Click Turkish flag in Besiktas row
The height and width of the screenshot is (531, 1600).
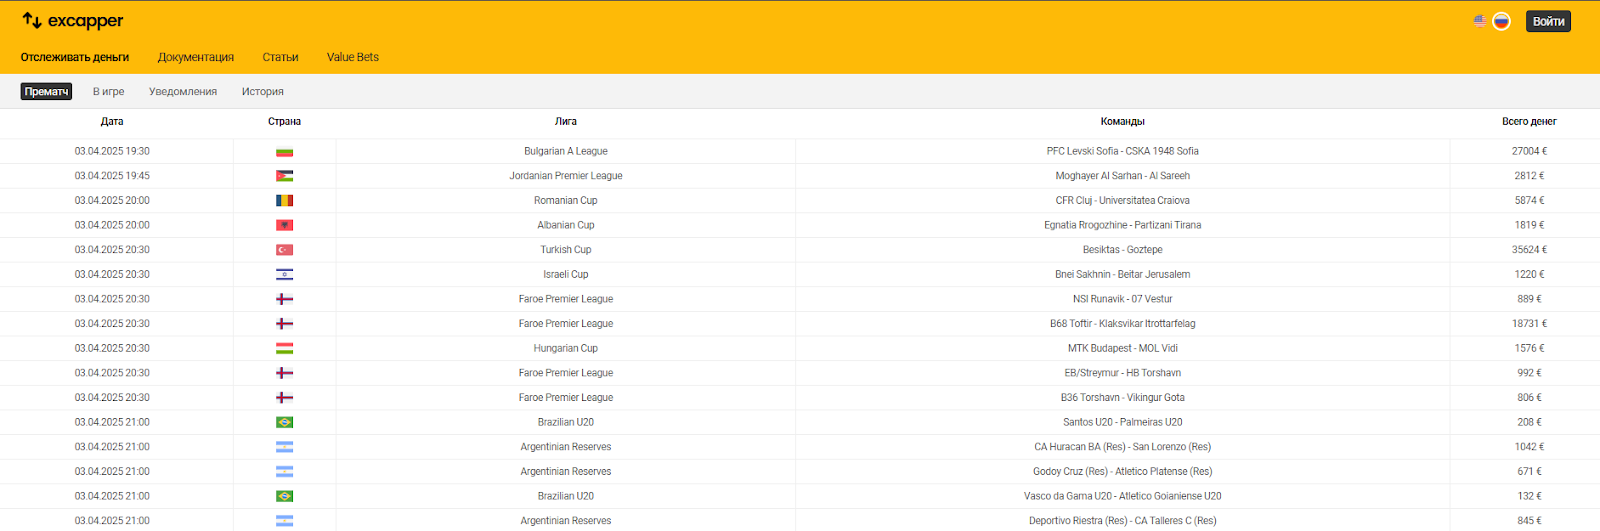[x=284, y=250]
